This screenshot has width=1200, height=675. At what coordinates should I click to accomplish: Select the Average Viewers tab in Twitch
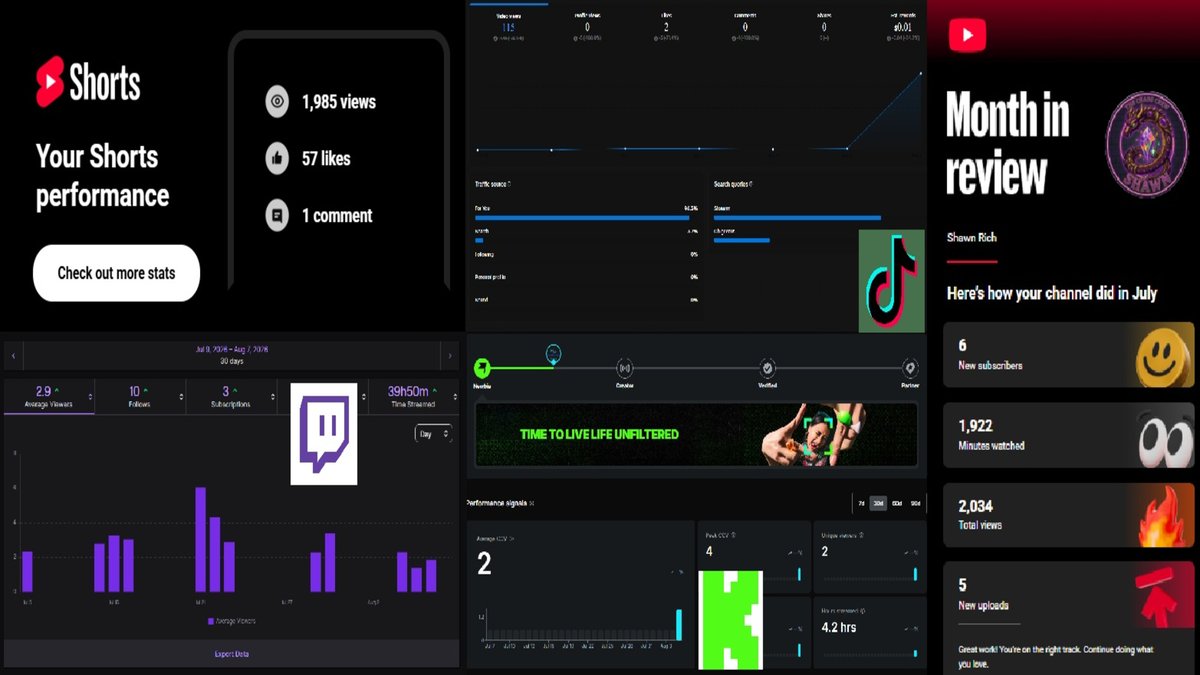click(49, 396)
